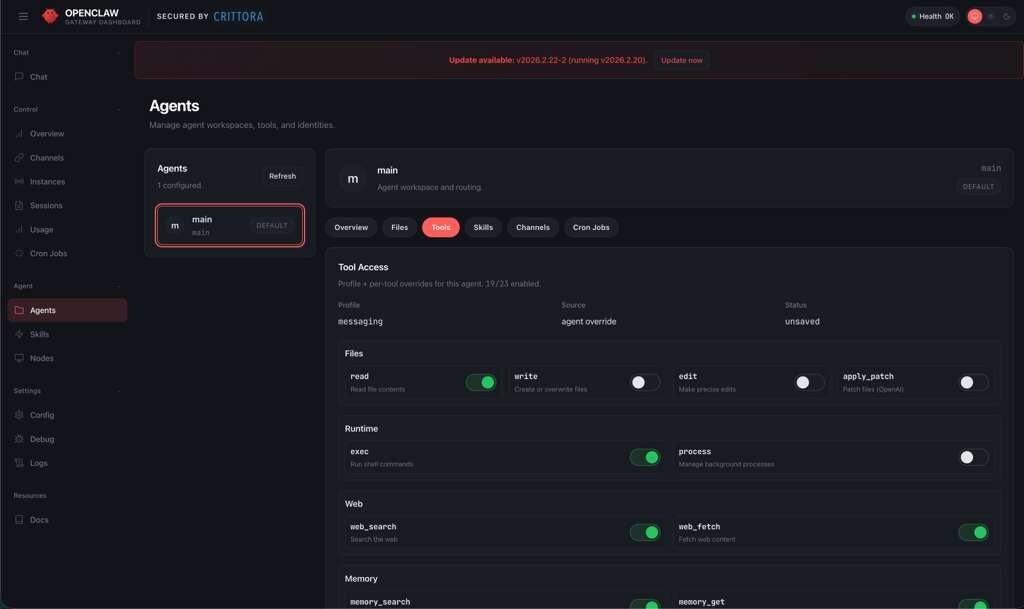
Task: Click the hamburger menu icon in the header
Action: tap(23, 16)
